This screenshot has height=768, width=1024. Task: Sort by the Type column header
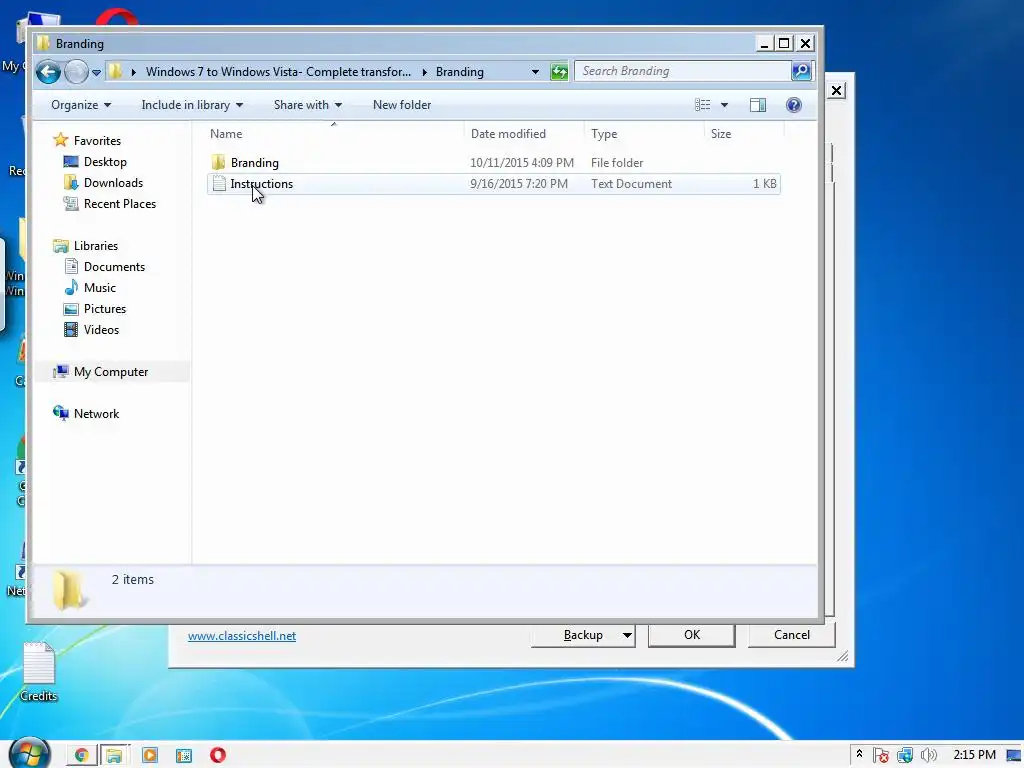[x=645, y=134]
